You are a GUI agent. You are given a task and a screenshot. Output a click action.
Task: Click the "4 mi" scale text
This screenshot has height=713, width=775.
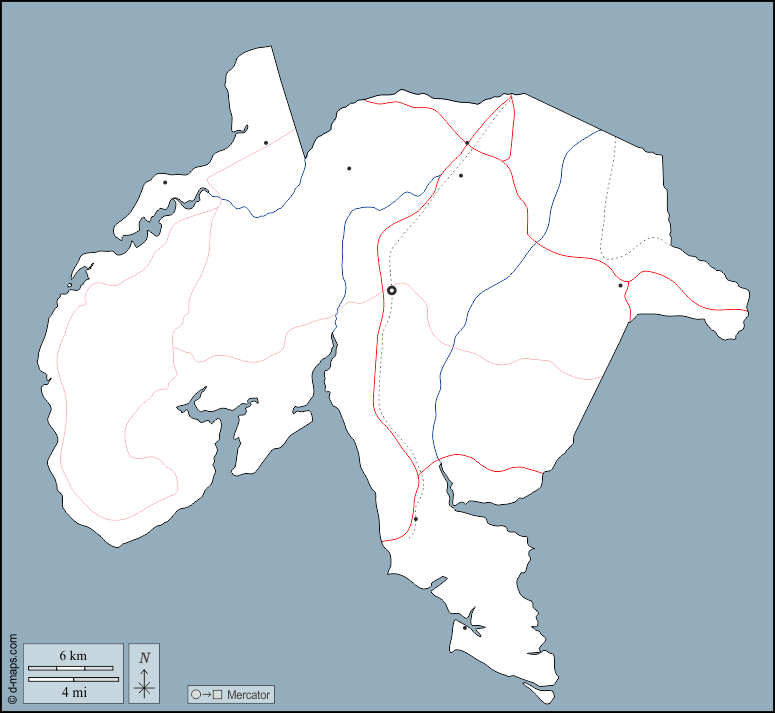(x=73, y=692)
